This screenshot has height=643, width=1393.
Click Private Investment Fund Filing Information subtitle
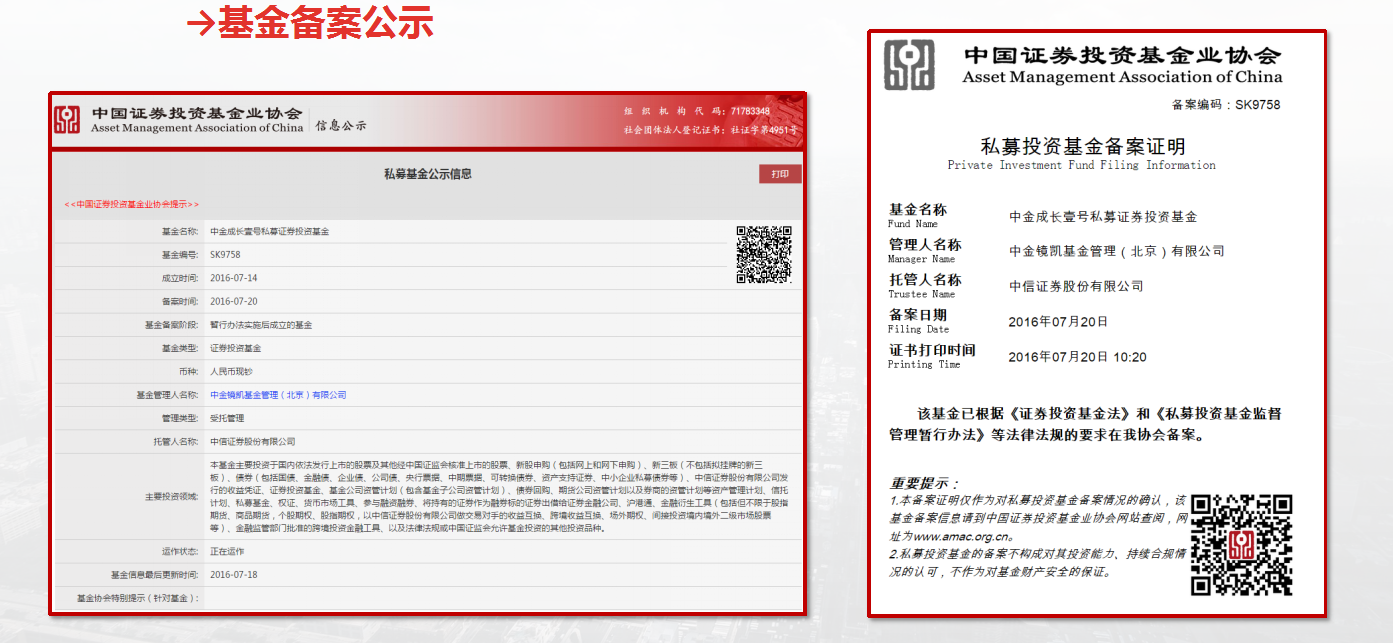pos(1082,165)
